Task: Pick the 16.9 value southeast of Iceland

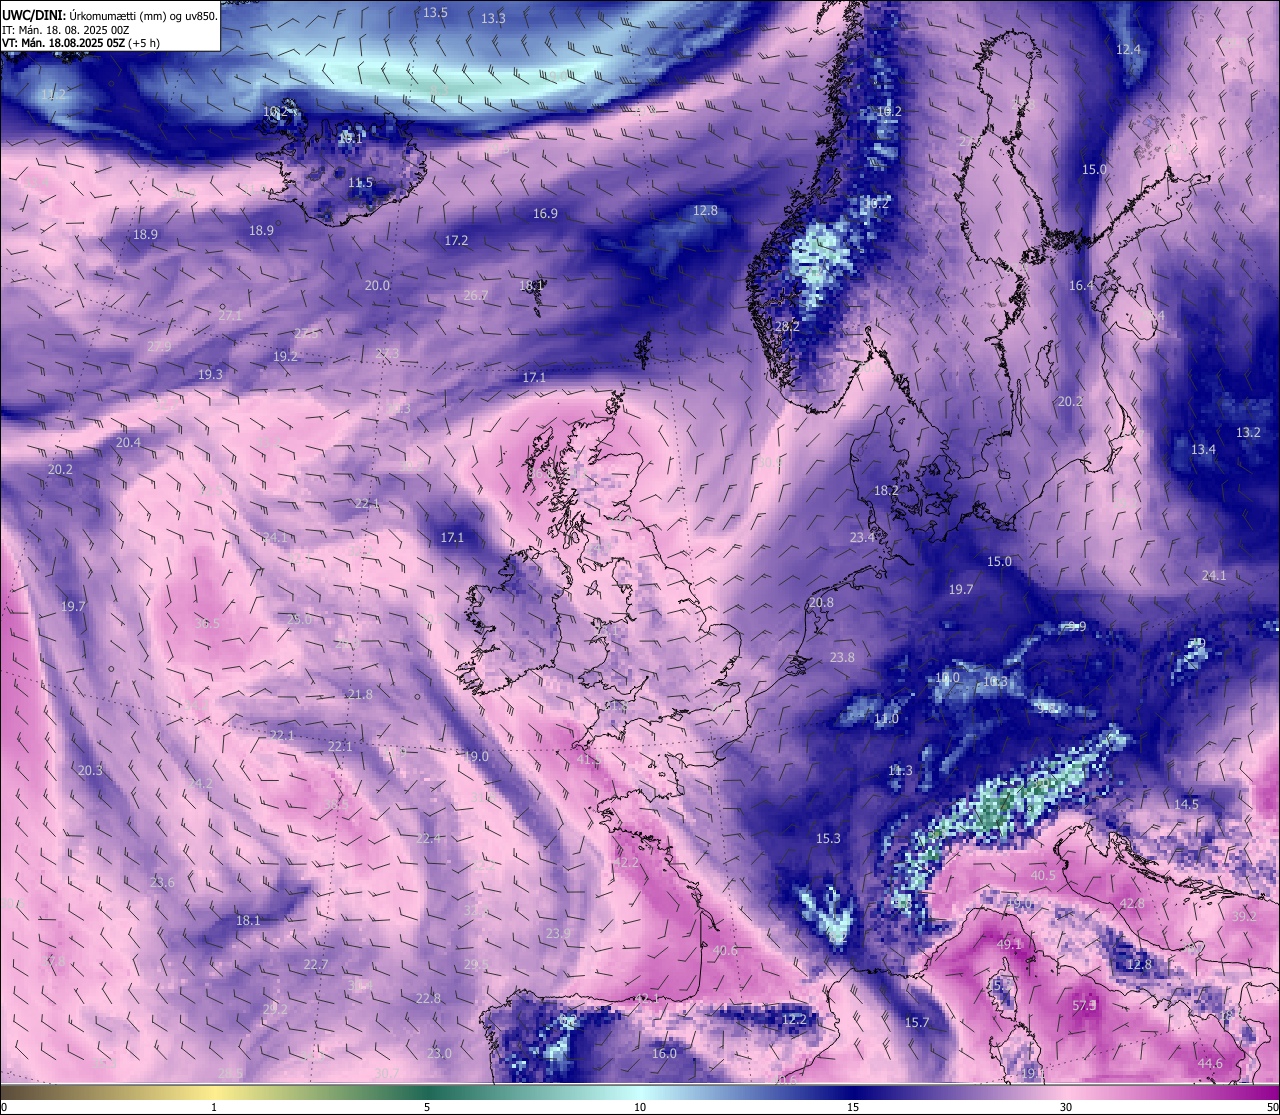Action: coord(545,213)
